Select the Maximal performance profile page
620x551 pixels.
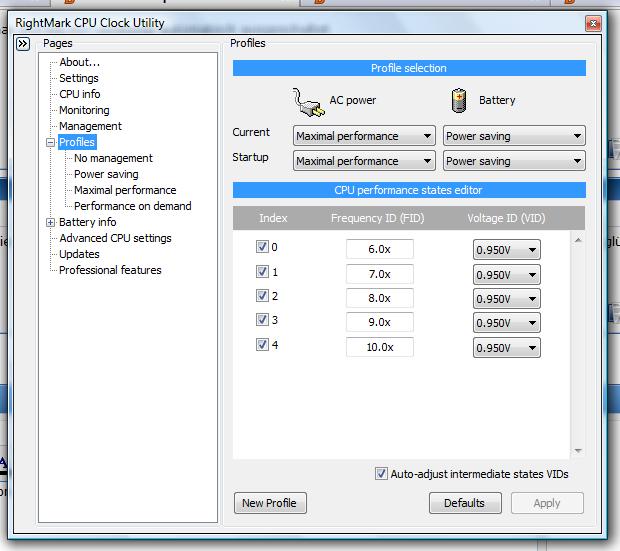click(125, 190)
